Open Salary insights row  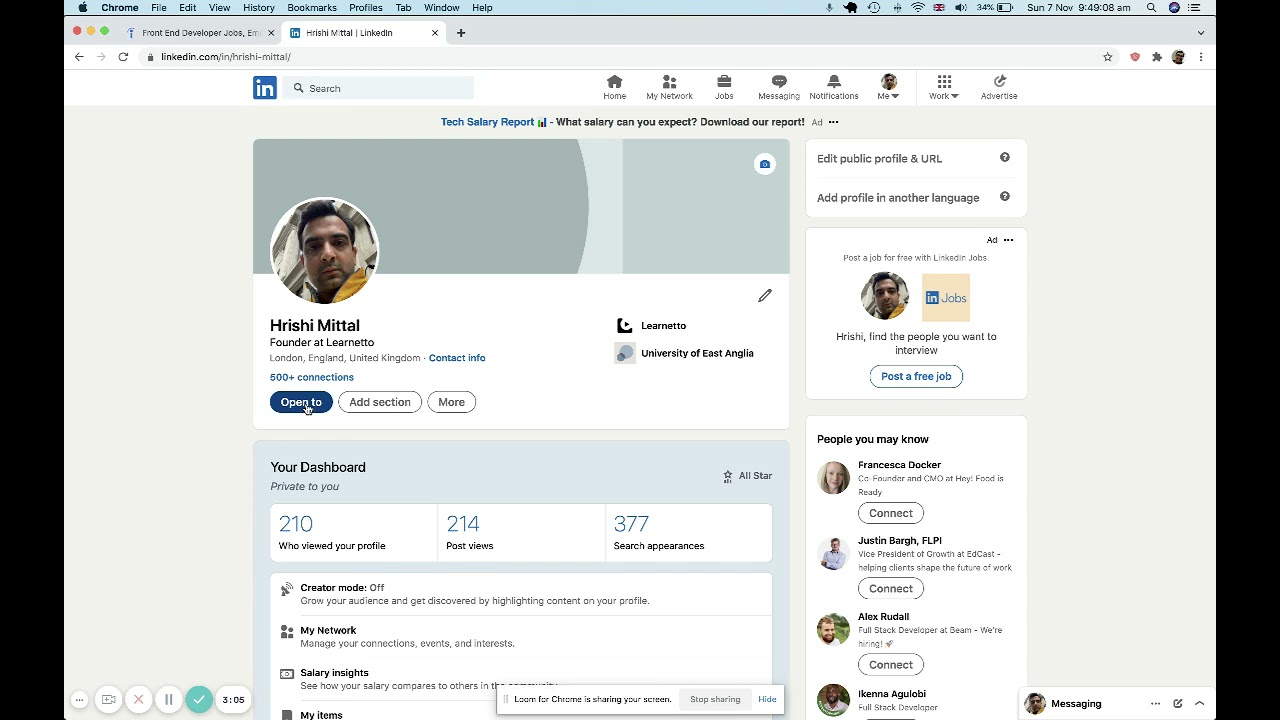click(521, 679)
